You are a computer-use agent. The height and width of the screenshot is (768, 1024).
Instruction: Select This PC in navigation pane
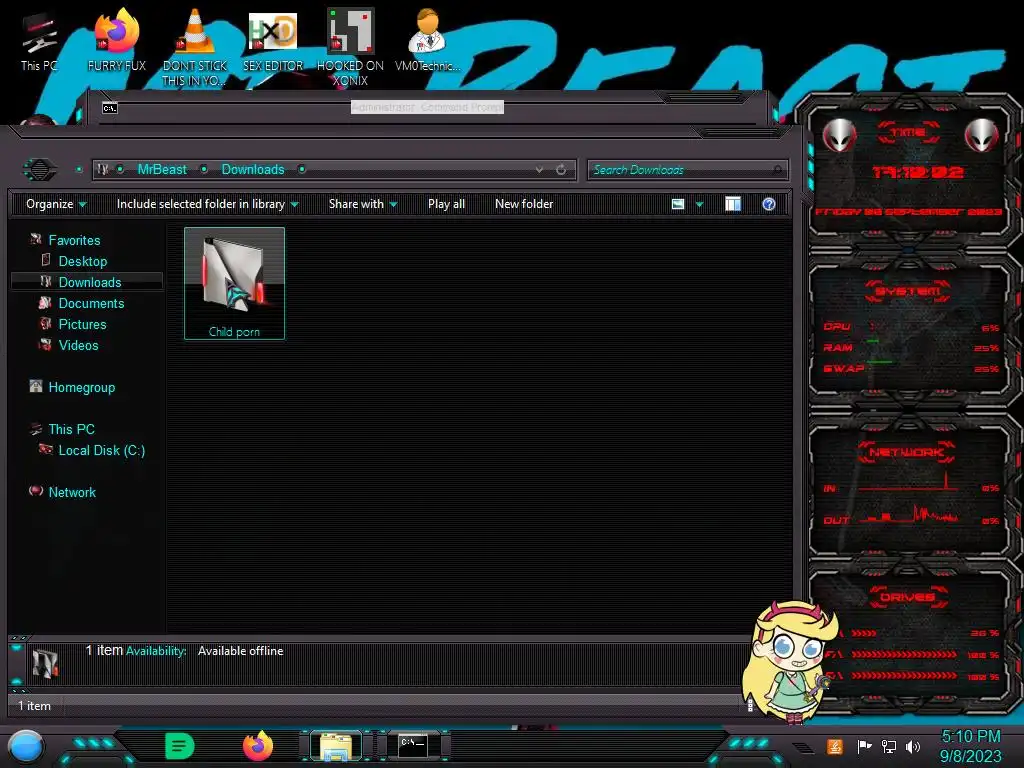coord(71,429)
